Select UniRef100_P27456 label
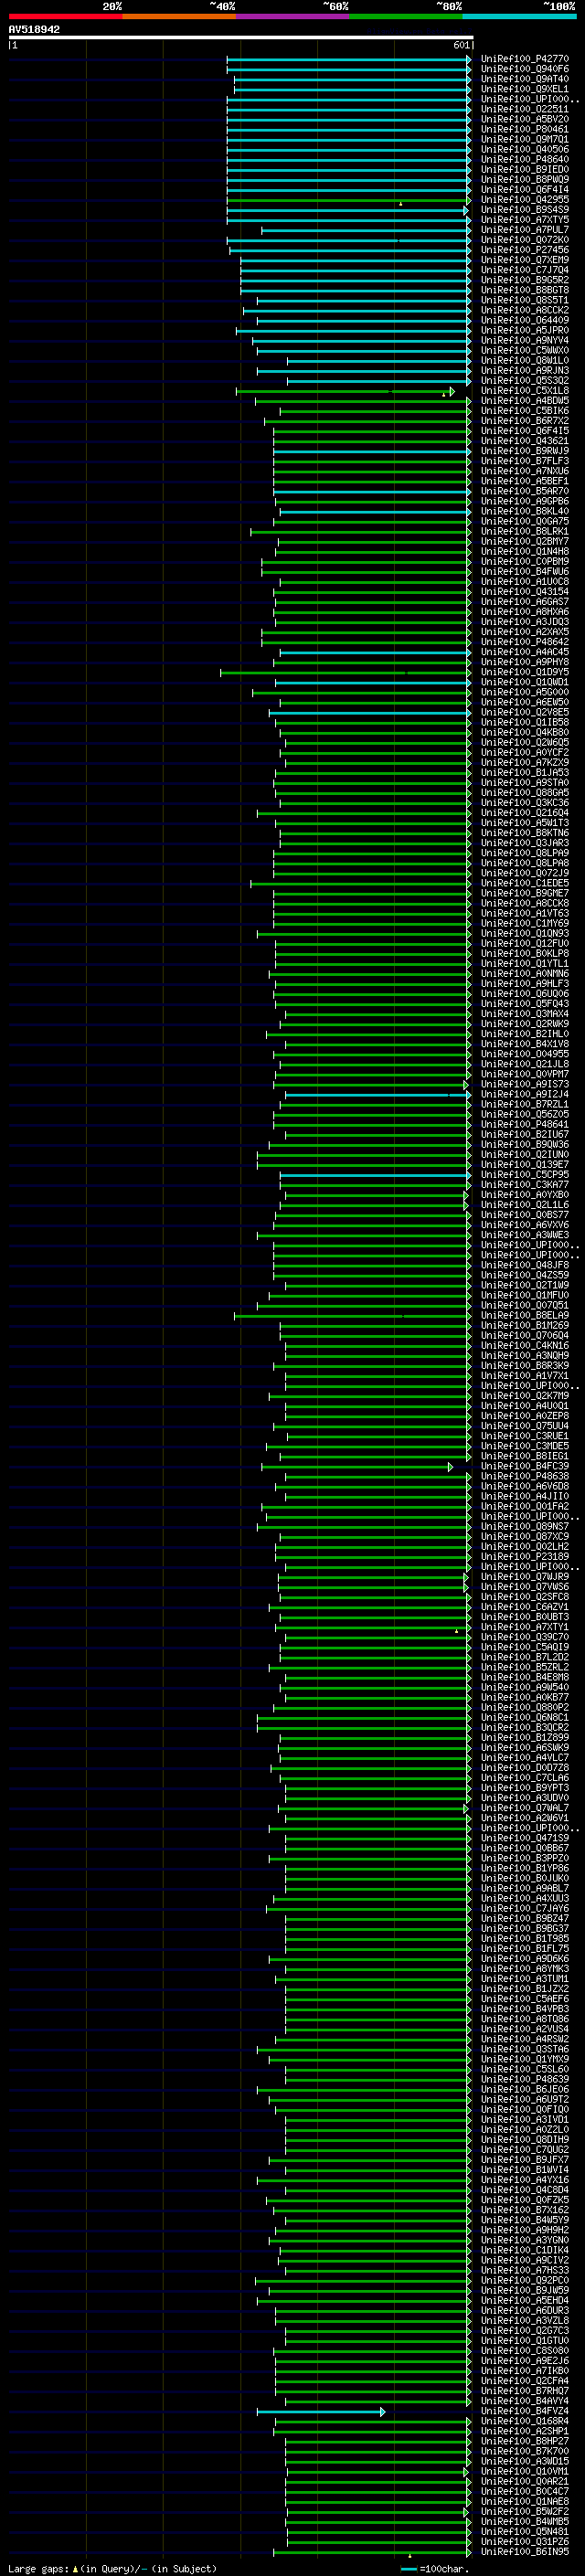The width and height of the screenshot is (585, 2576). pyautogui.click(x=524, y=250)
